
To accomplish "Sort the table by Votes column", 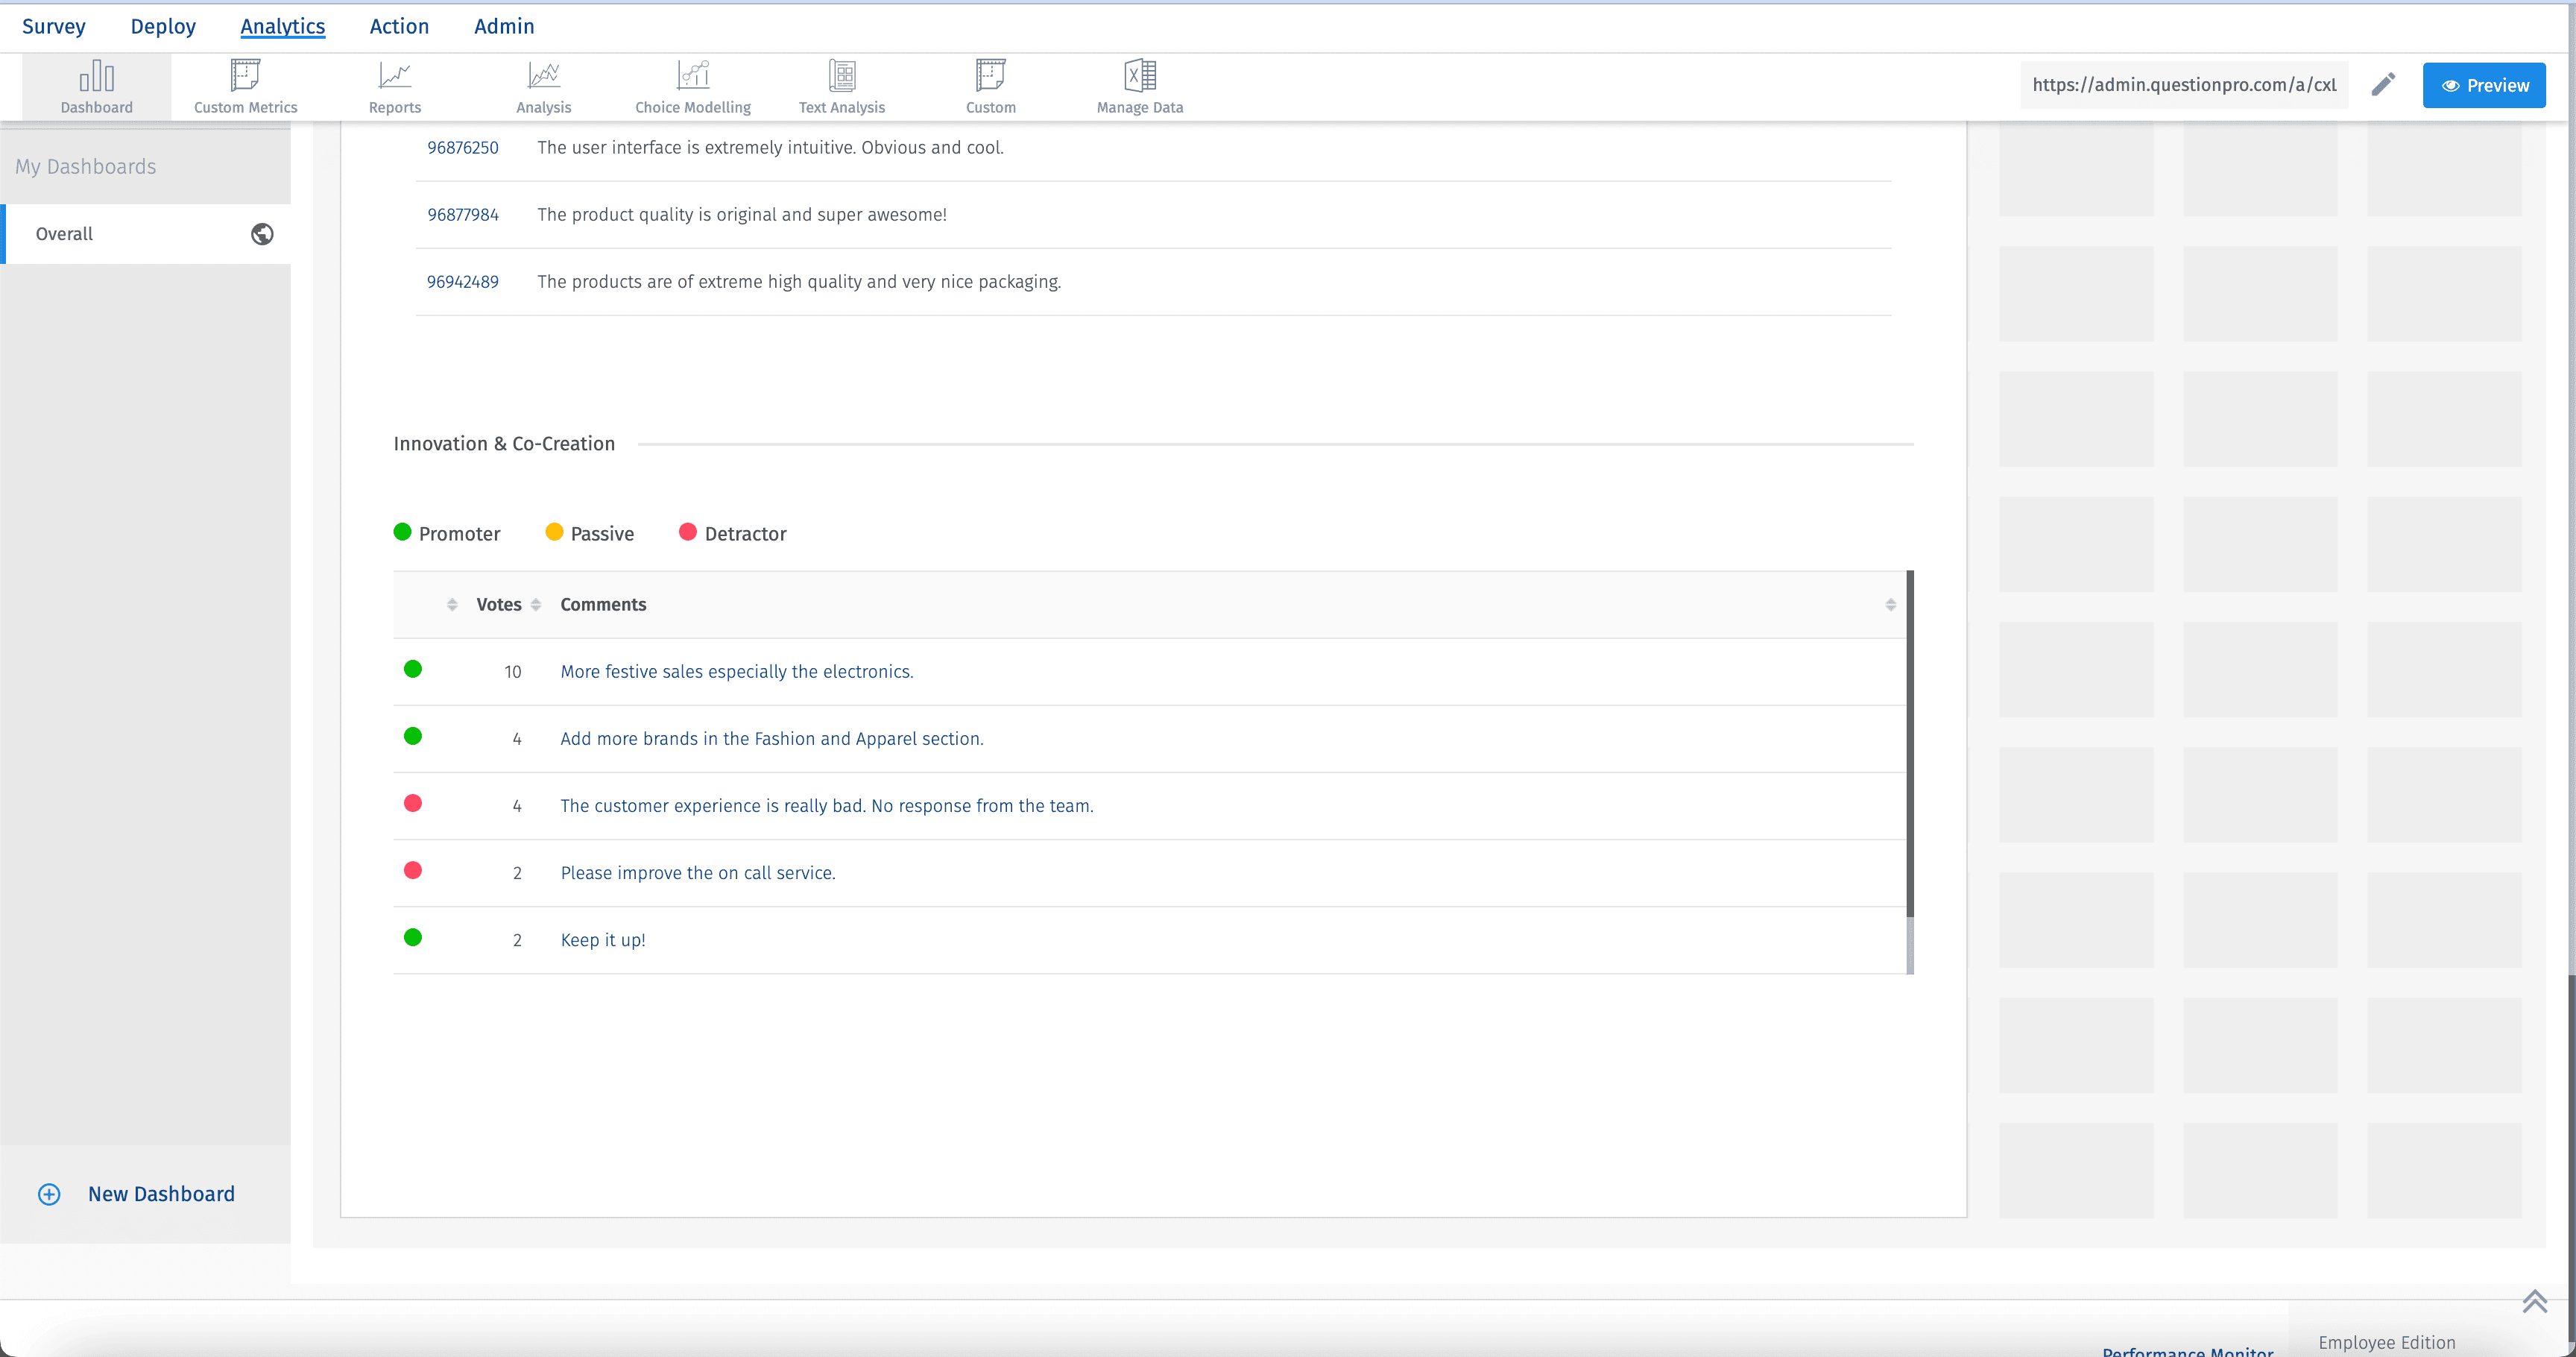I will (536, 604).
